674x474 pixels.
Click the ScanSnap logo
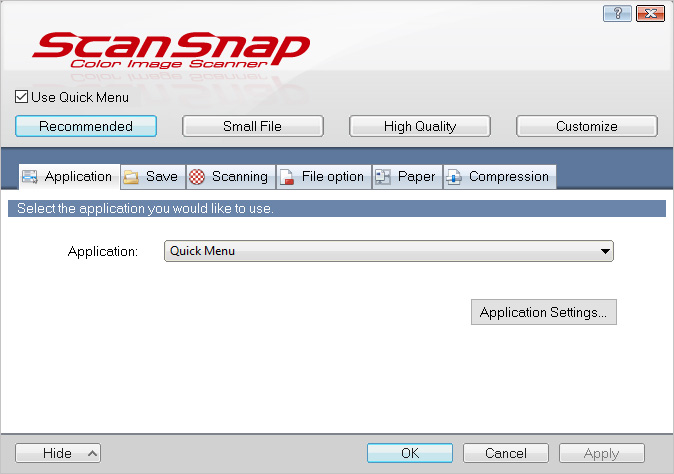(x=171, y=50)
